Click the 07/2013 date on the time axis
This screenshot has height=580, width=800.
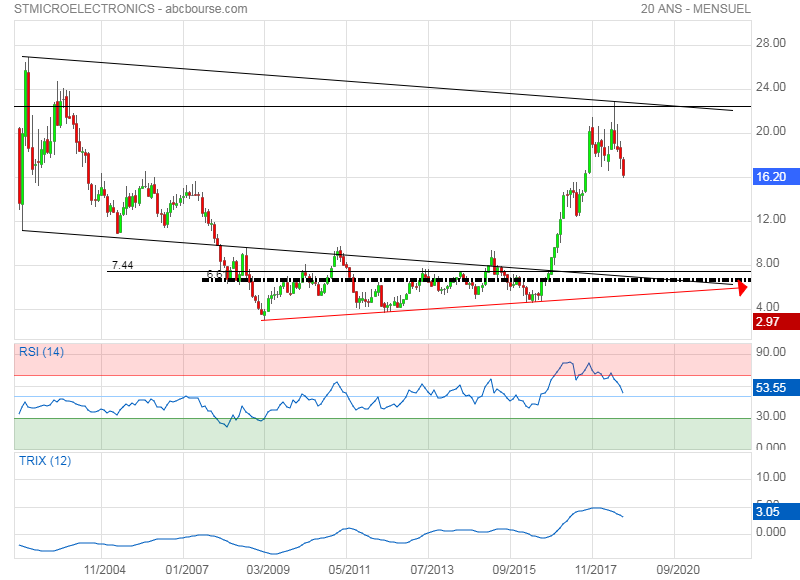tap(428, 569)
